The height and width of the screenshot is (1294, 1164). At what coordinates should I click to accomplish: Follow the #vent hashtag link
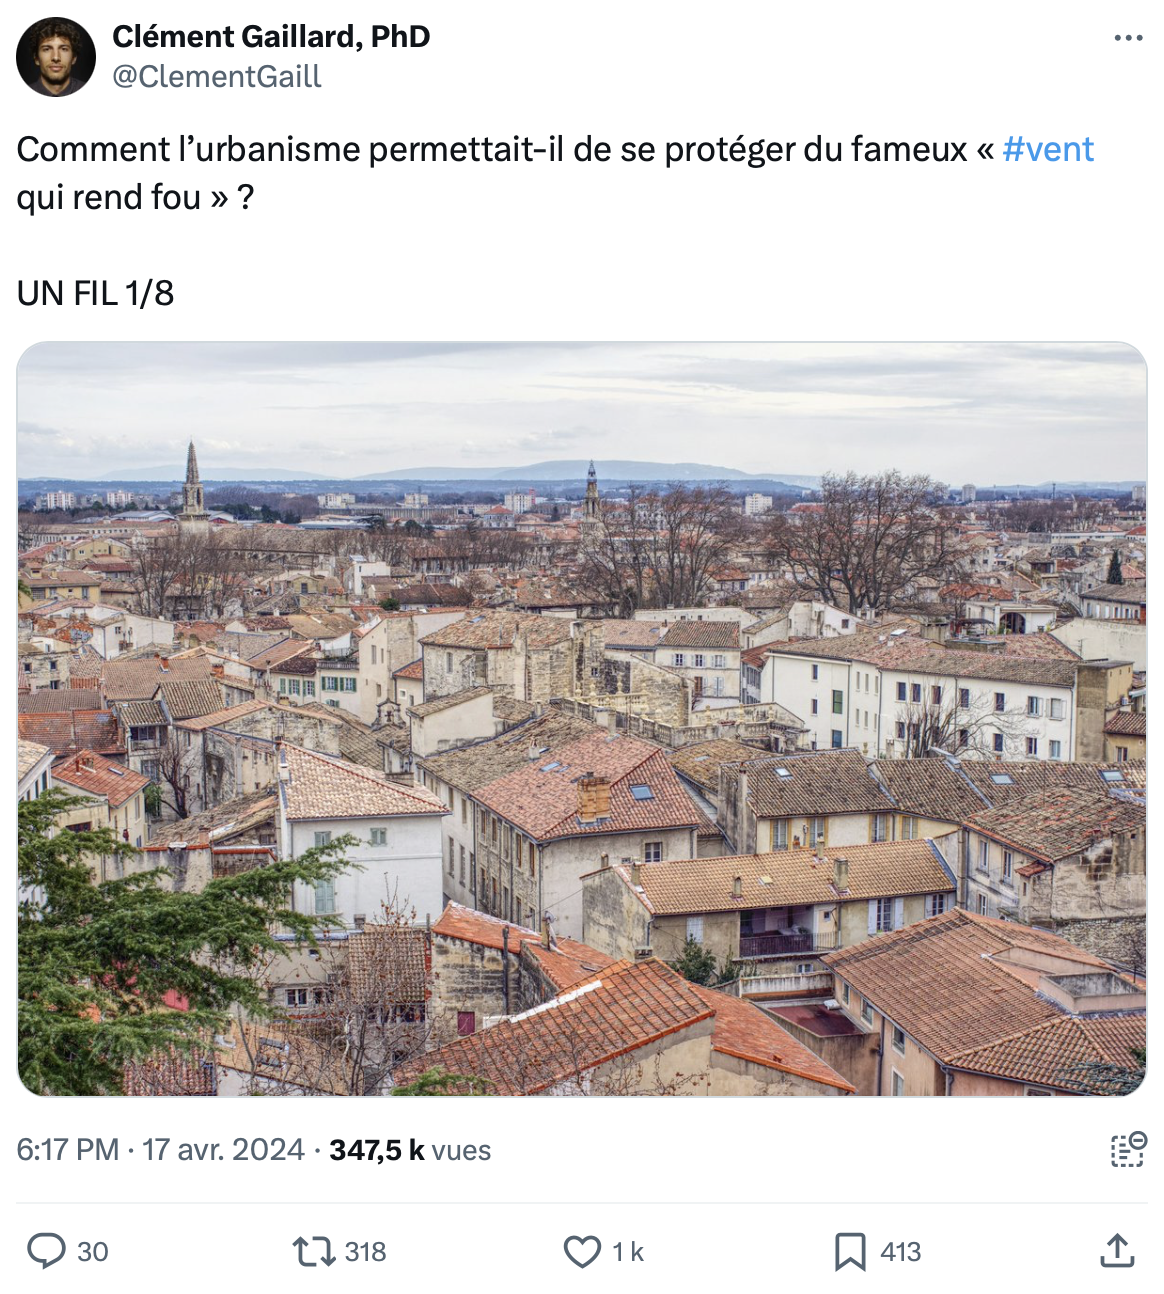click(1048, 149)
